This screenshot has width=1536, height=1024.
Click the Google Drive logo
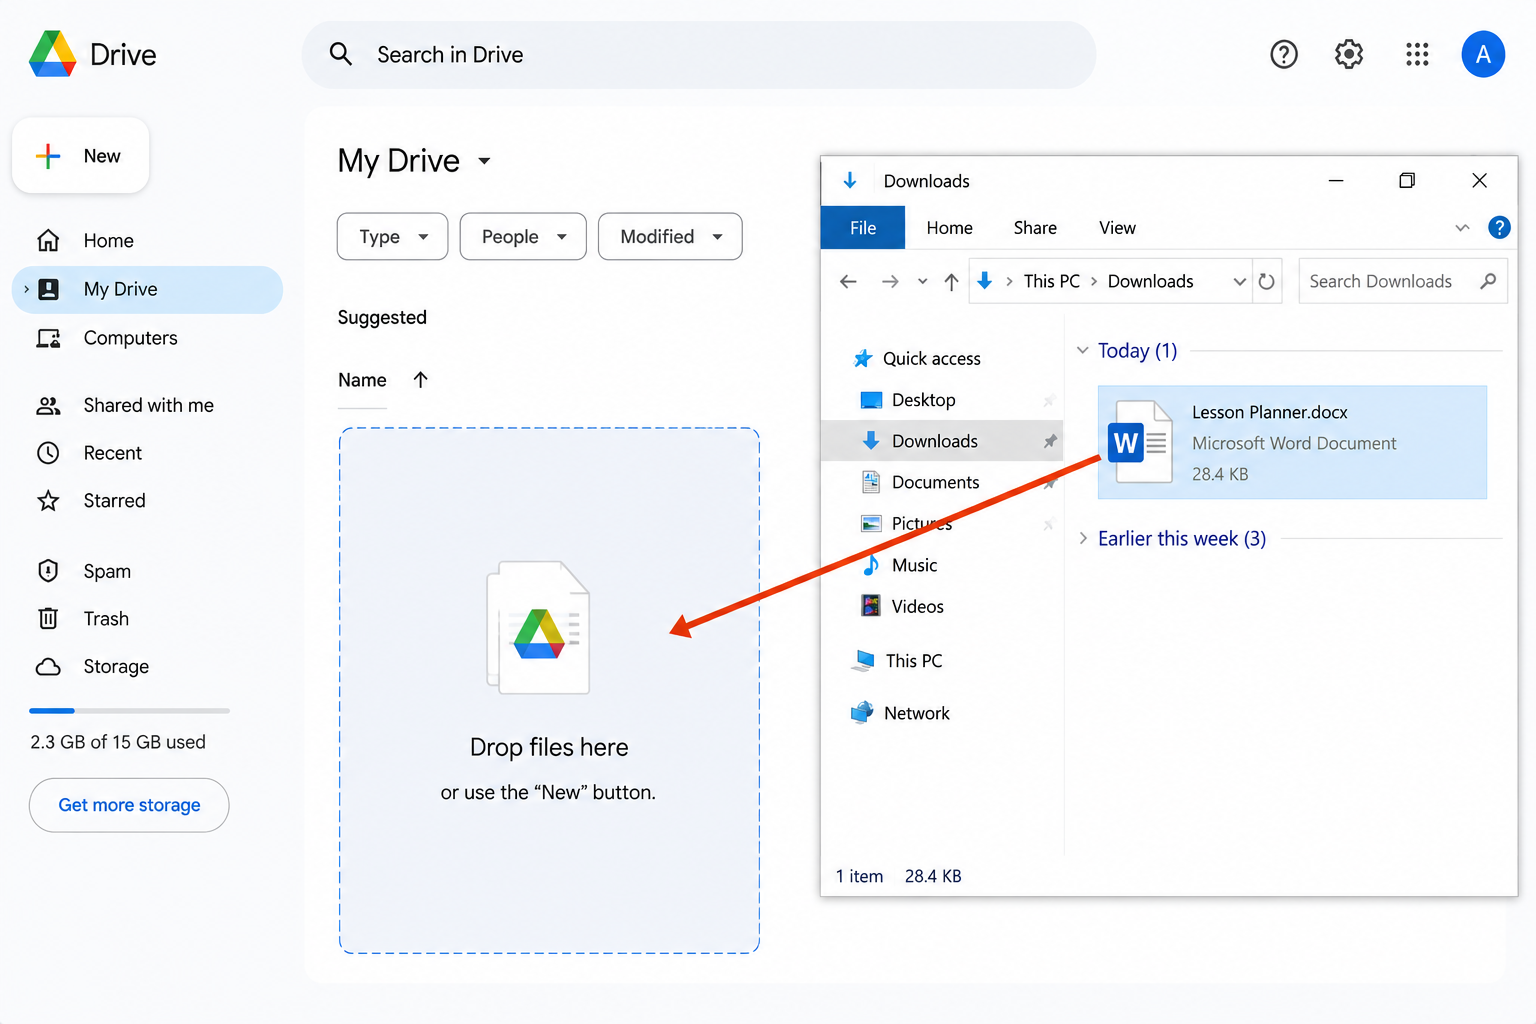pos(53,54)
